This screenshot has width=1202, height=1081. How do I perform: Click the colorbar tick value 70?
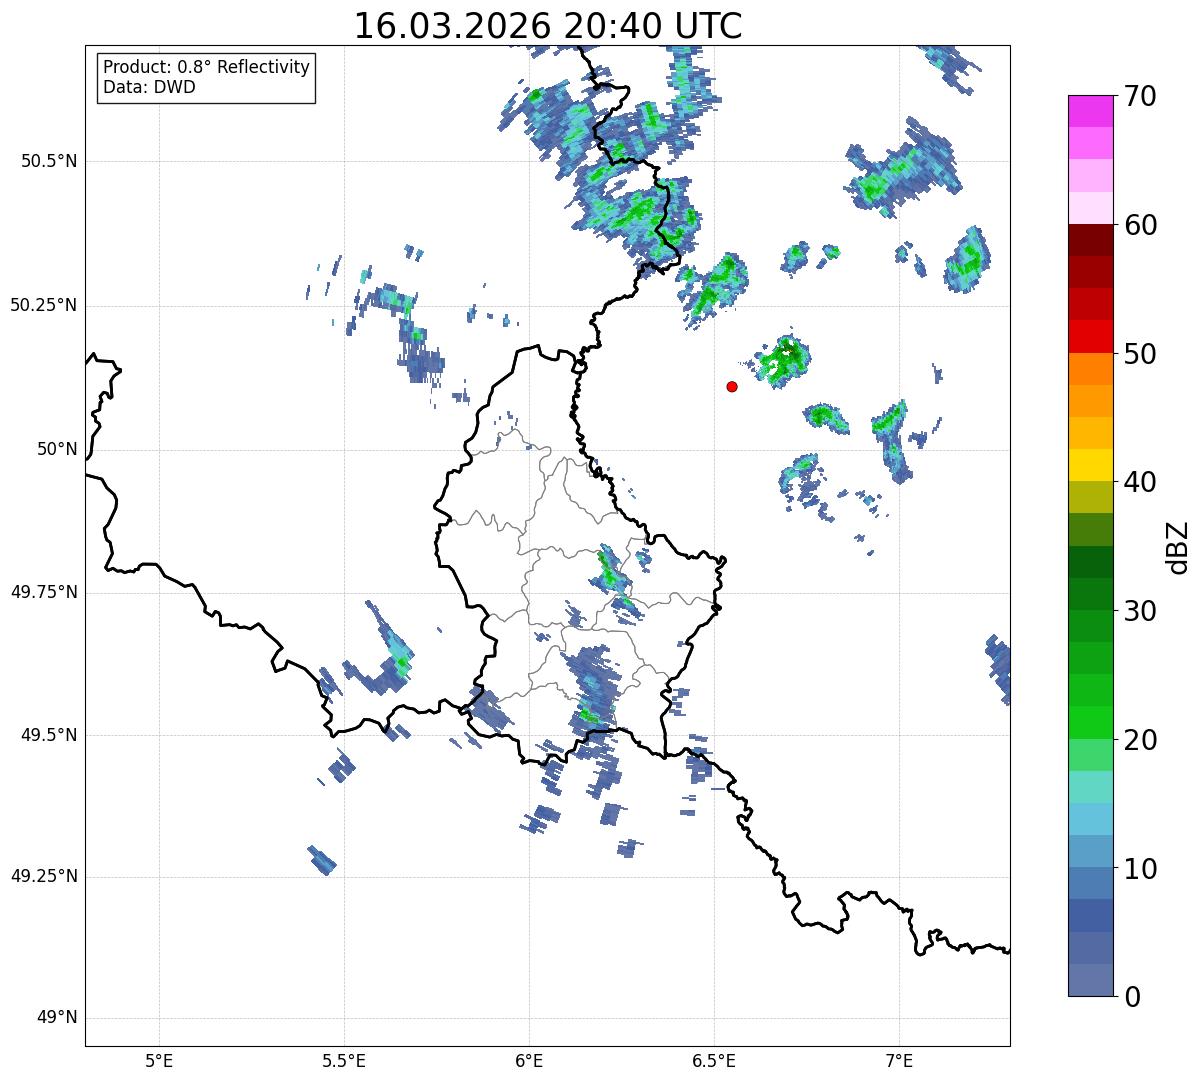(x=1140, y=96)
